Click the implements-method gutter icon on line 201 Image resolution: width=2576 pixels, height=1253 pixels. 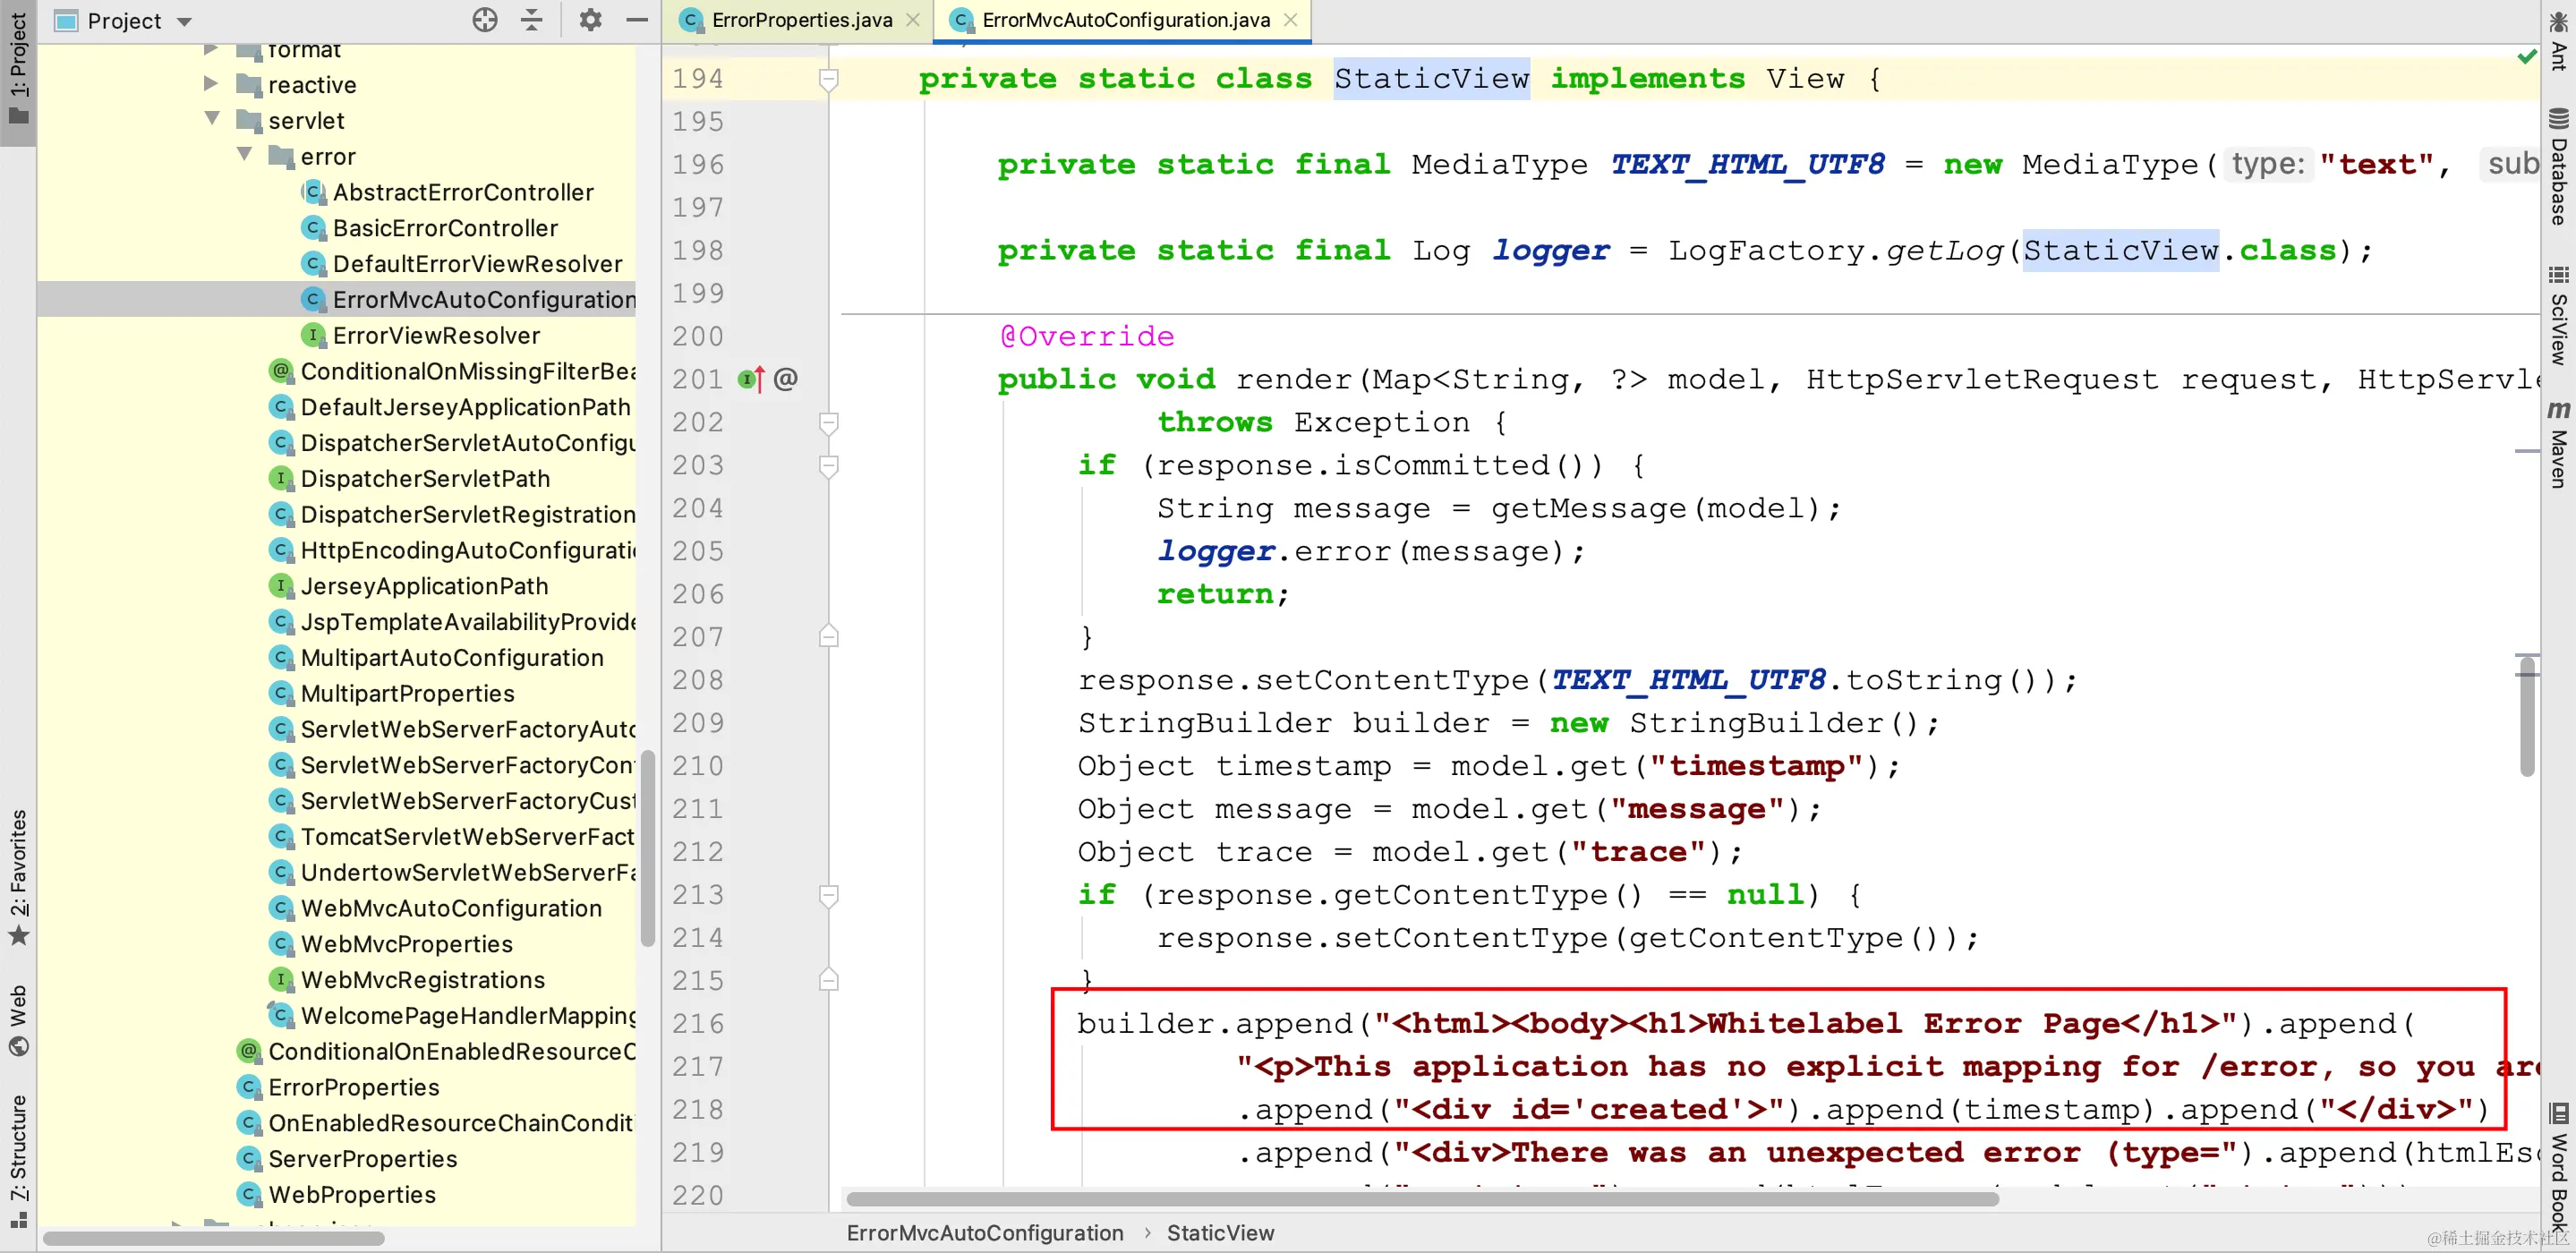click(x=750, y=379)
